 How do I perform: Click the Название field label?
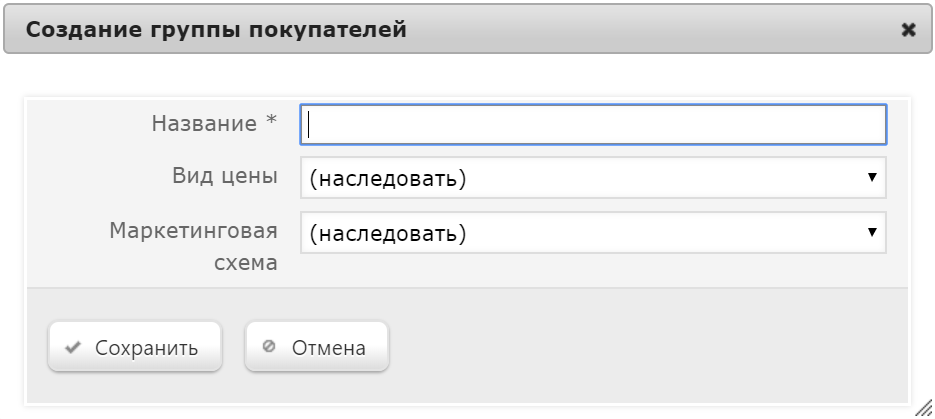[204, 123]
